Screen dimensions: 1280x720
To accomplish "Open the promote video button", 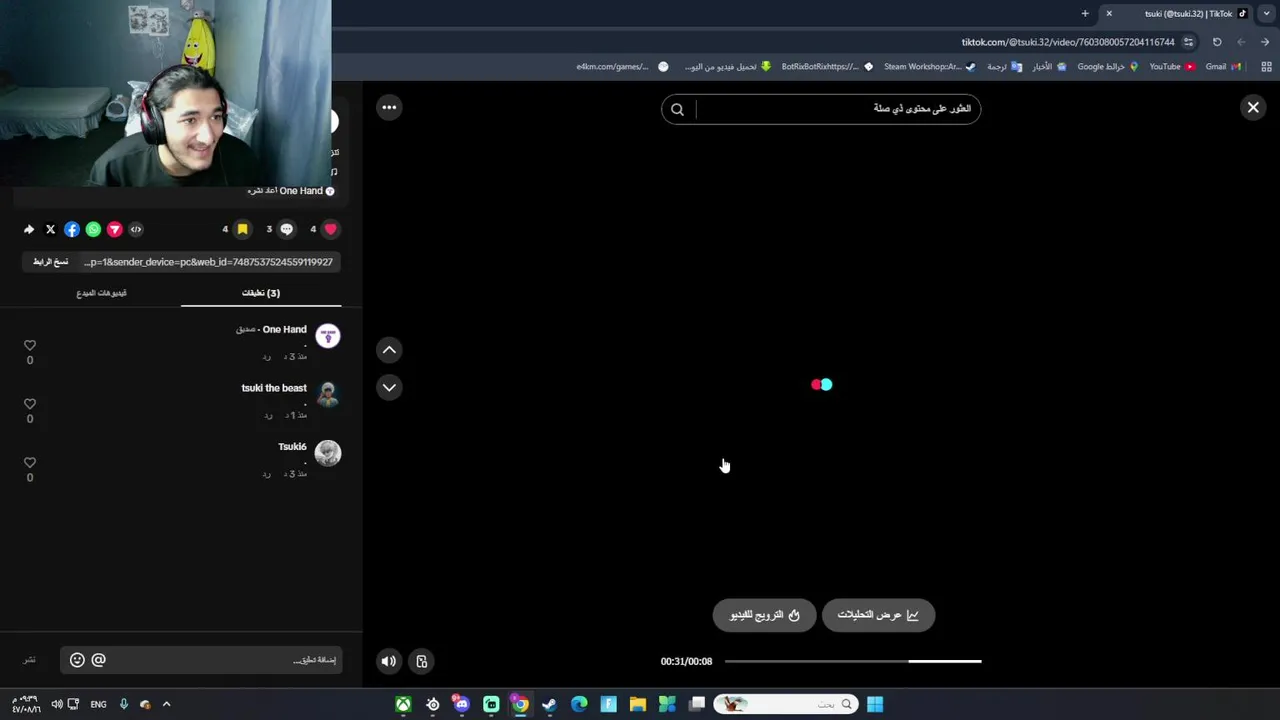I will tap(764, 615).
